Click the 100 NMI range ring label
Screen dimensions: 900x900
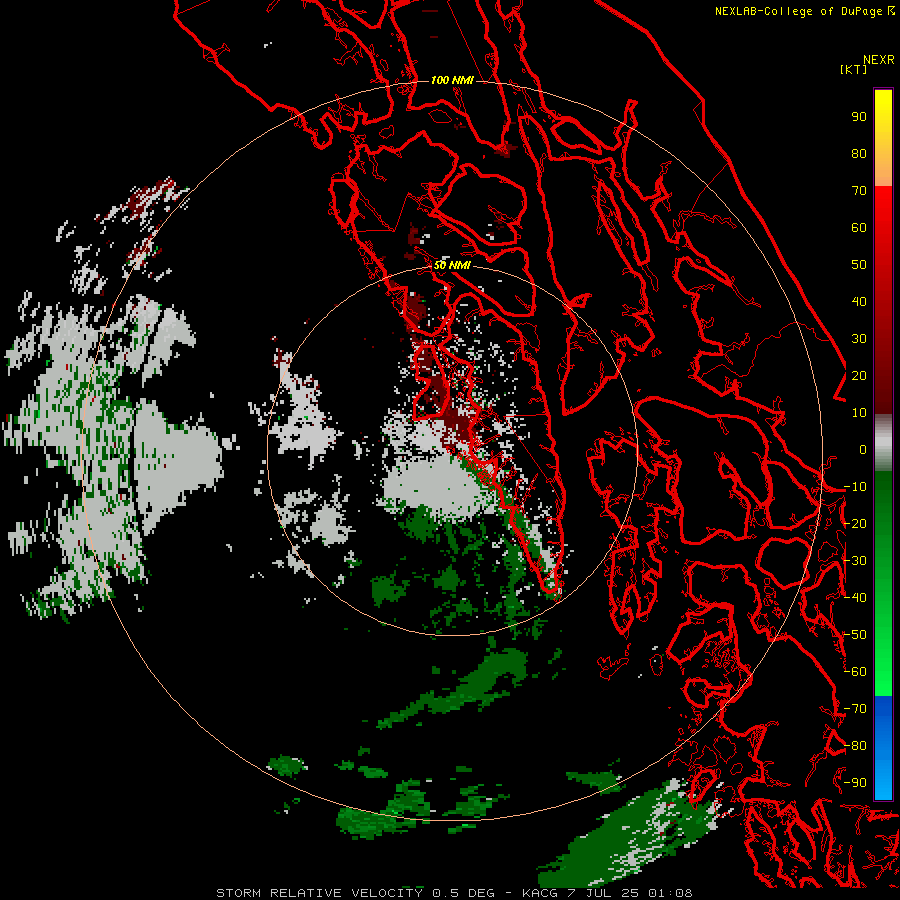click(x=452, y=80)
